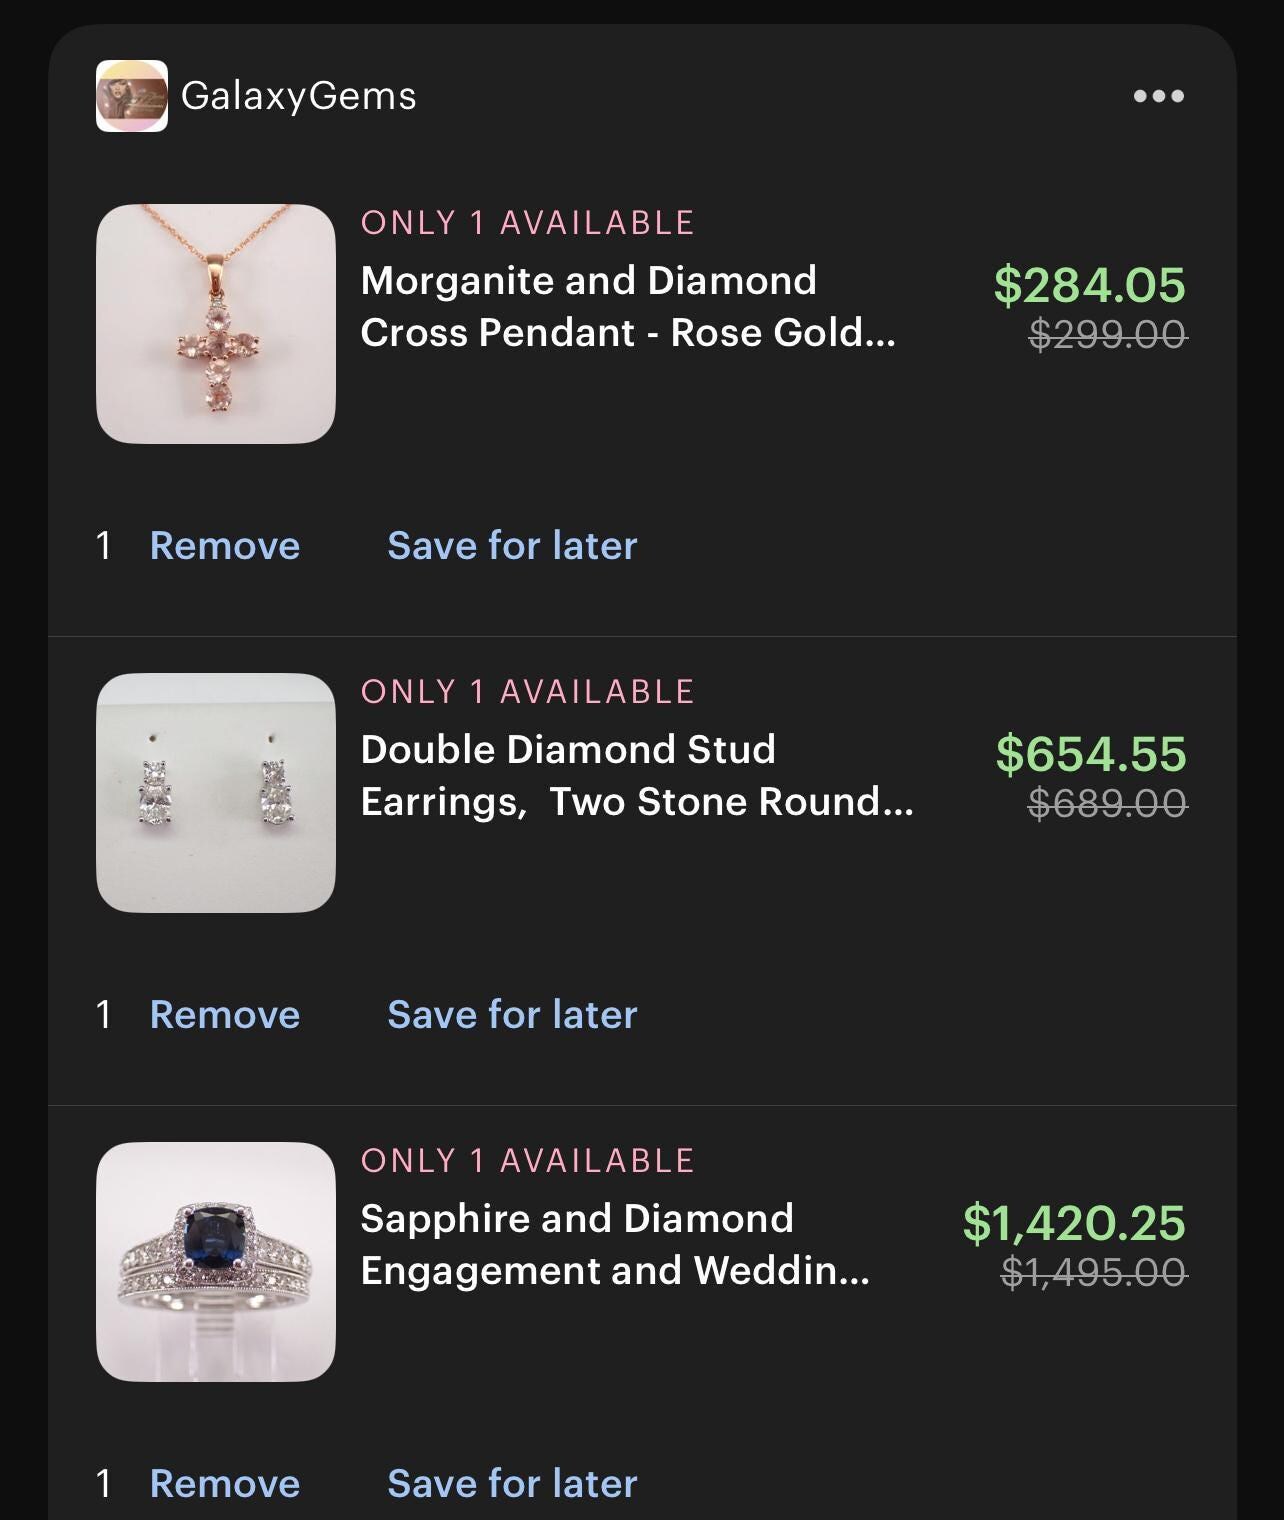Open the three-dot more options menu

coord(1159,96)
